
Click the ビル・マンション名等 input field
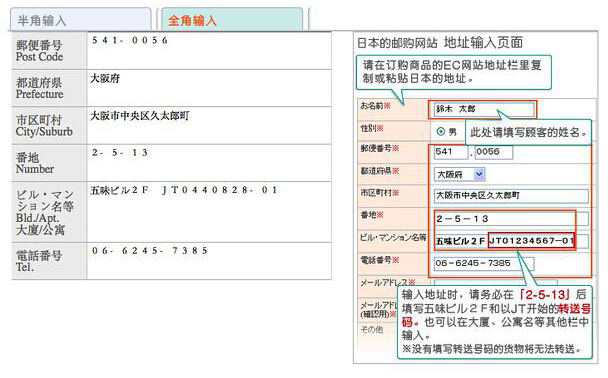[511, 241]
